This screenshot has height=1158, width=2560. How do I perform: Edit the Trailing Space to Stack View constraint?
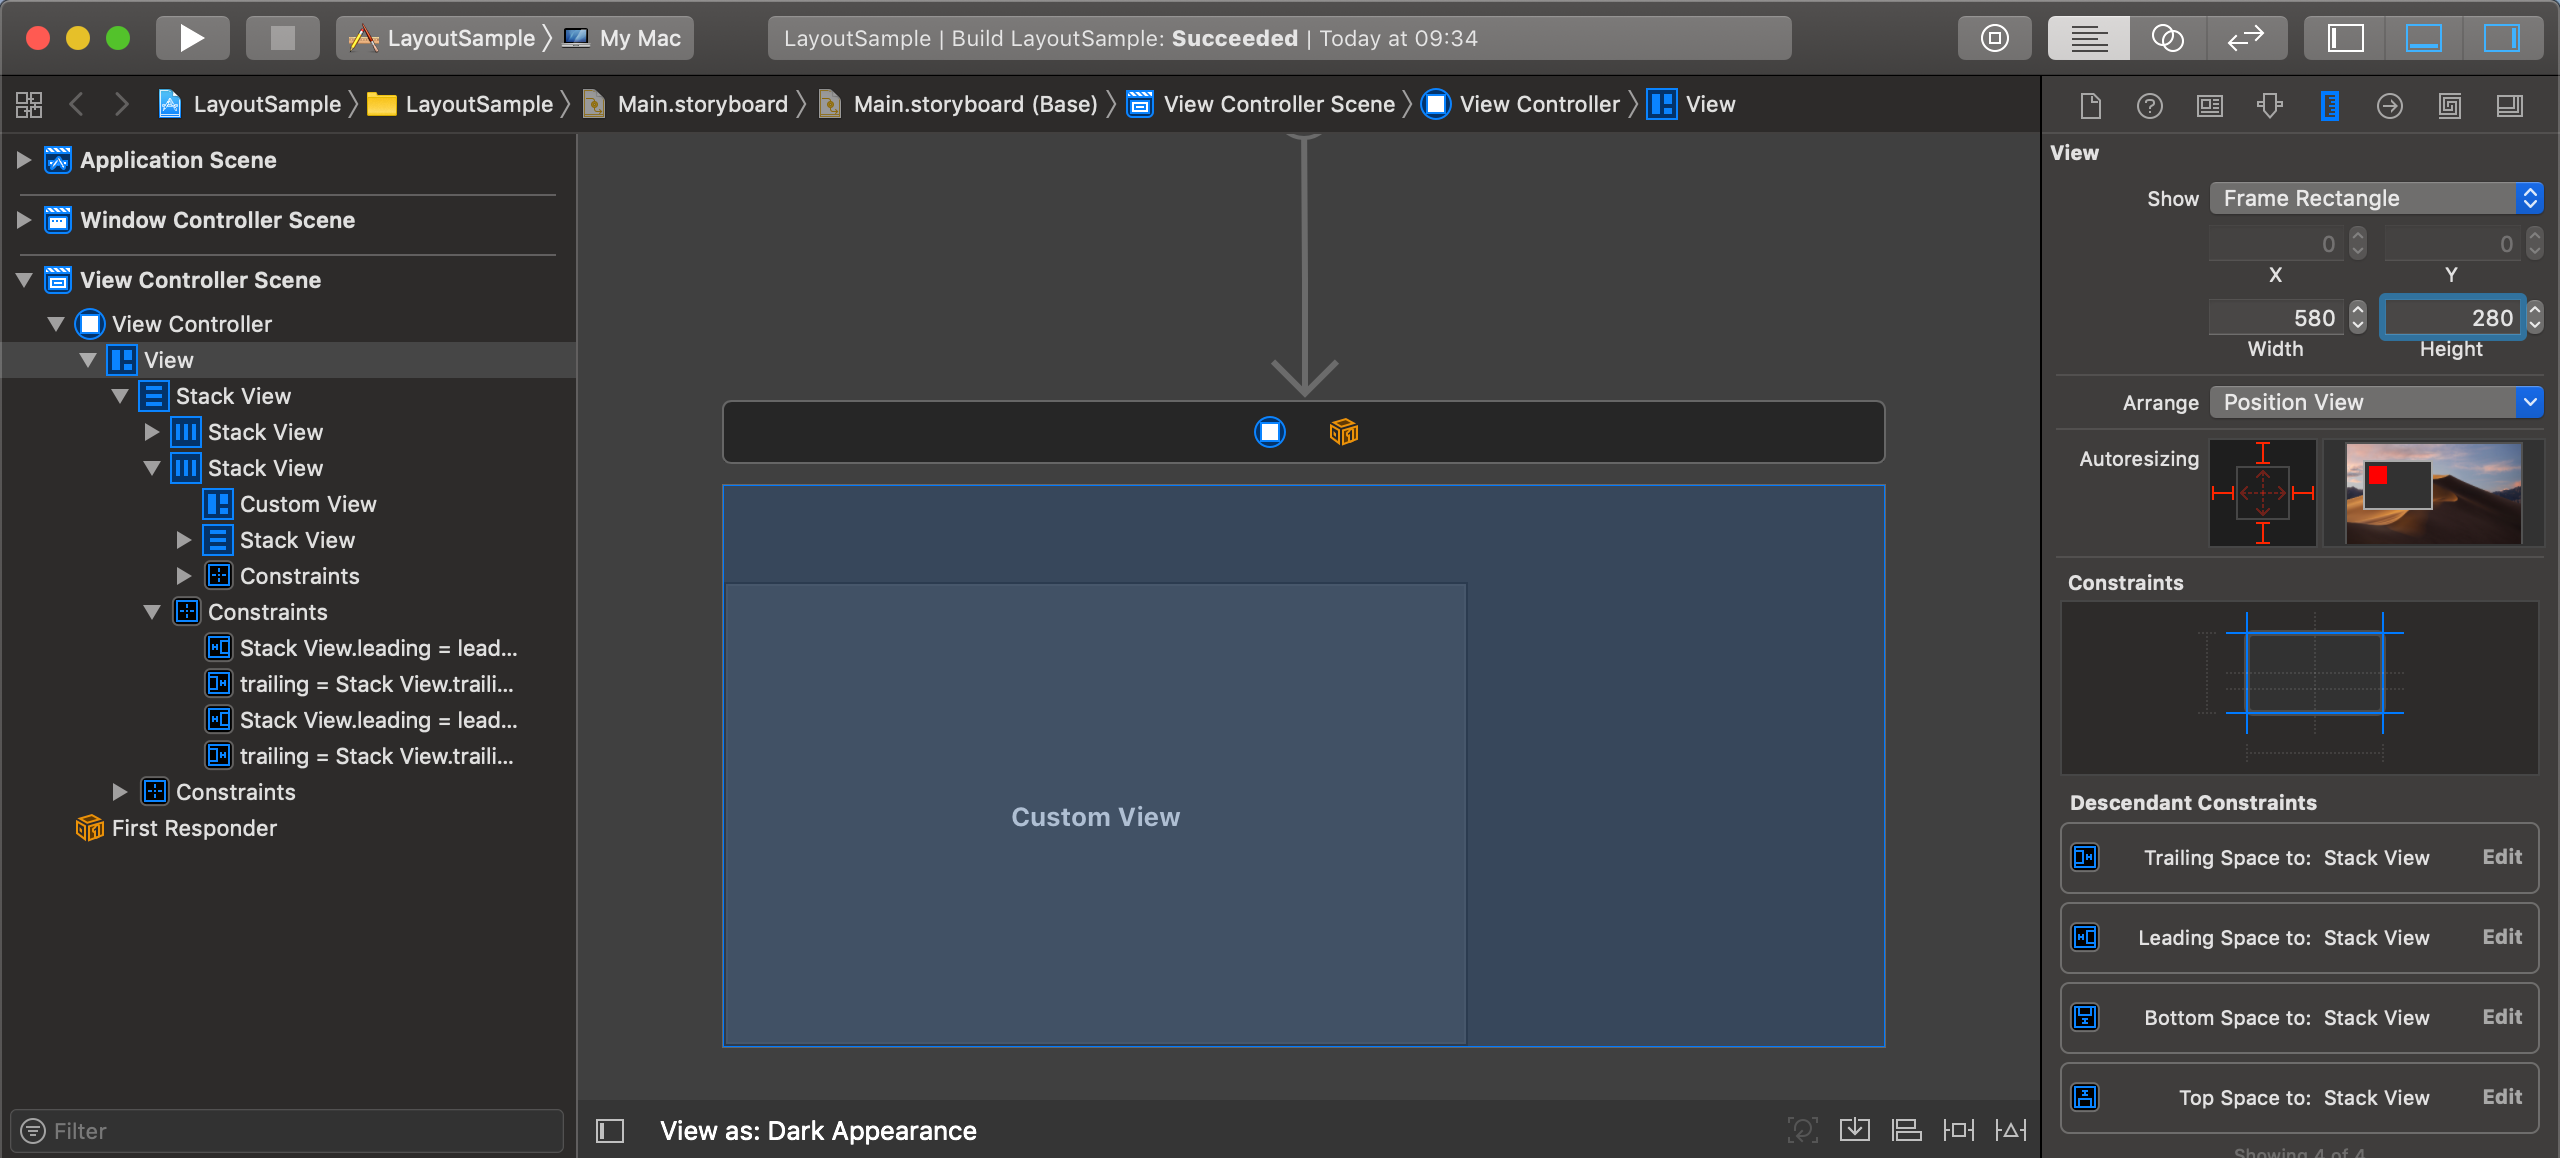[x=2503, y=857]
